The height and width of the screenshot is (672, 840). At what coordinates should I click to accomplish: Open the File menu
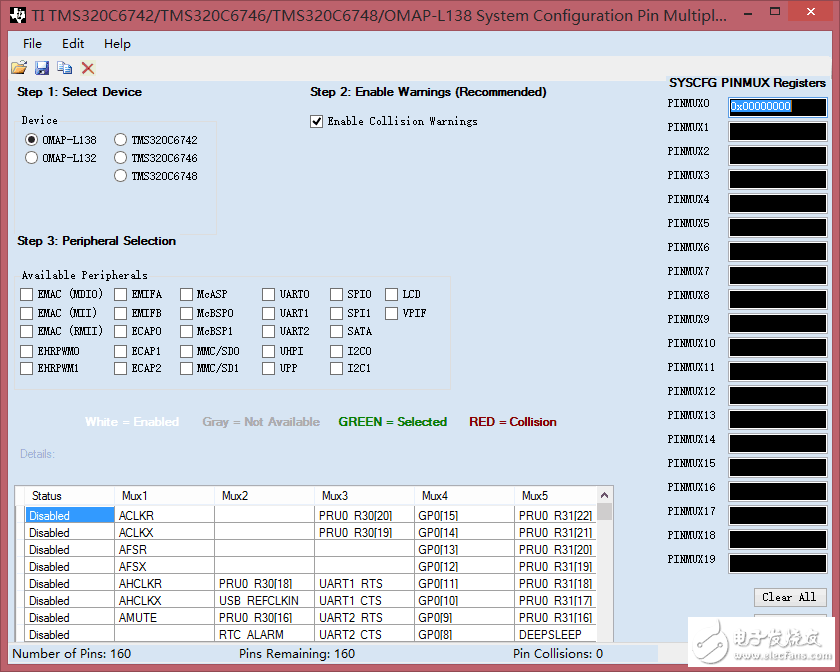click(x=32, y=43)
